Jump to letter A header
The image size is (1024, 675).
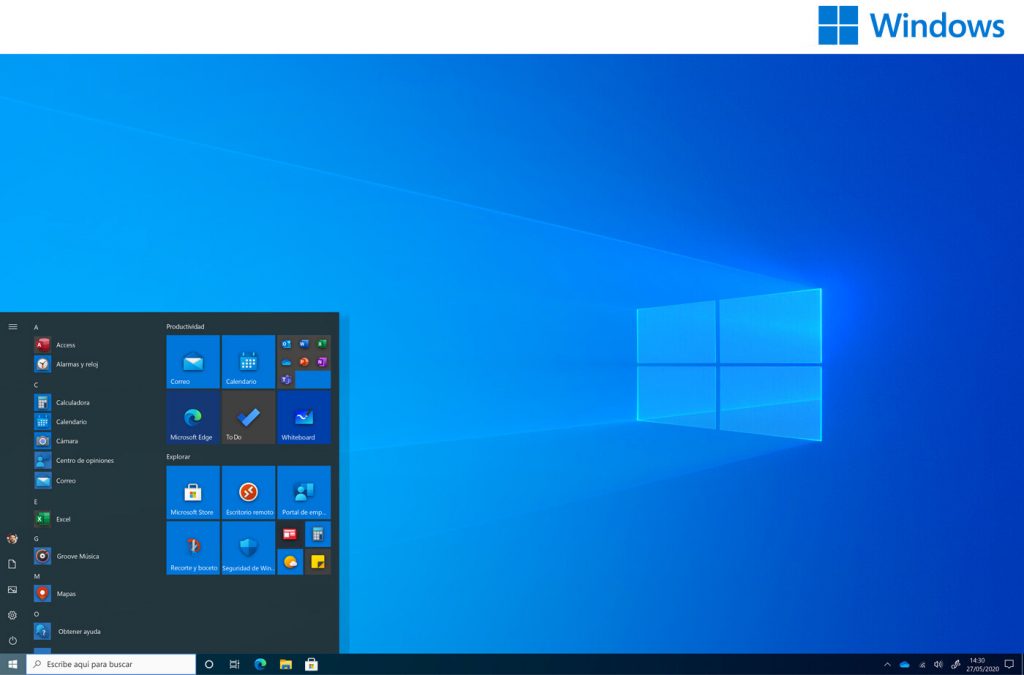coord(36,327)
